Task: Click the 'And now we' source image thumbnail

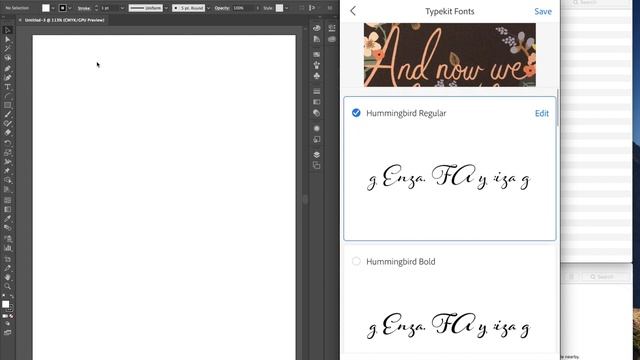Action: click(450, 55)
